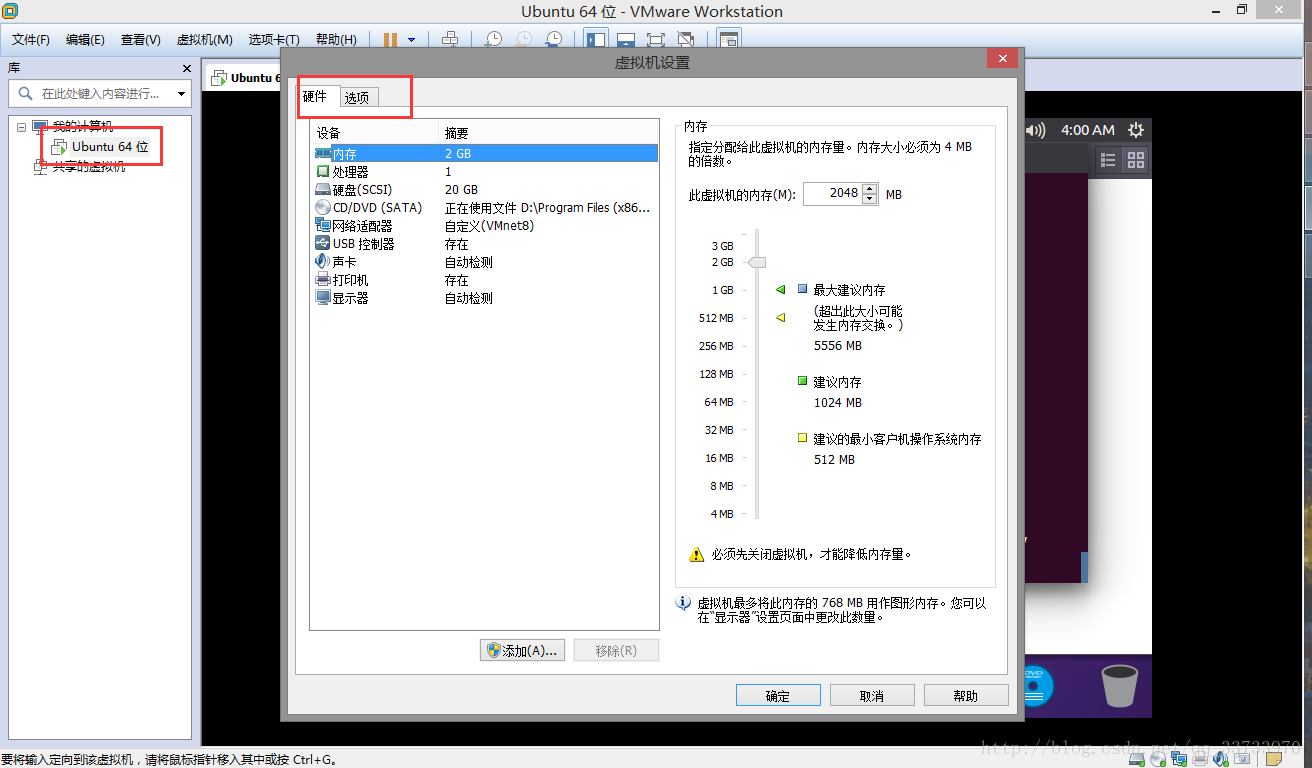Viewport: 1312px width, 768px height.
Task: Click the Ubuntu clock showing 4:00 AM
Action: pos(1087,130)
